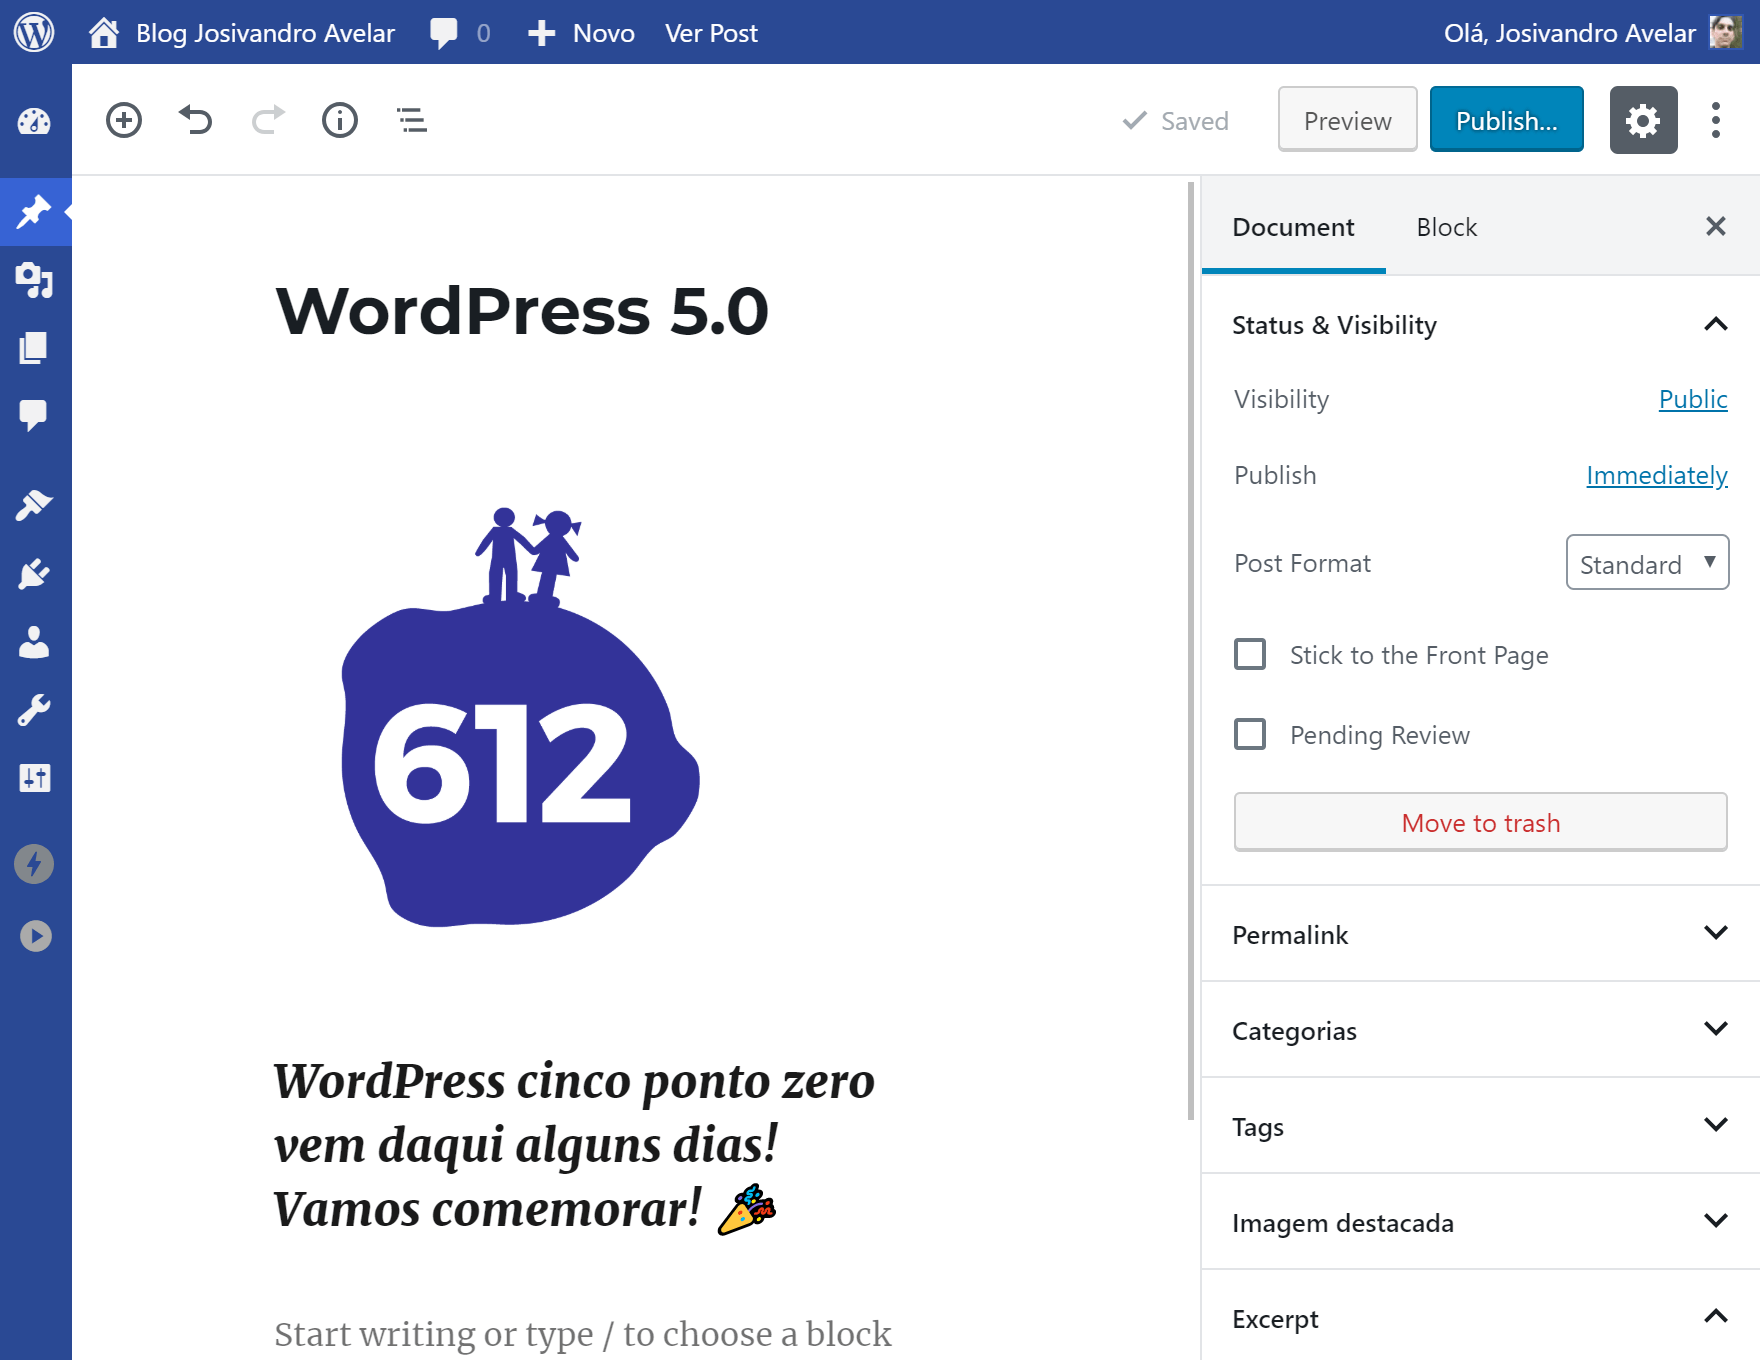Check Stick to the Front Page
The height and width of the screenshot is (1360, 1760).
pyautogui.click(x=1250, y=654)
